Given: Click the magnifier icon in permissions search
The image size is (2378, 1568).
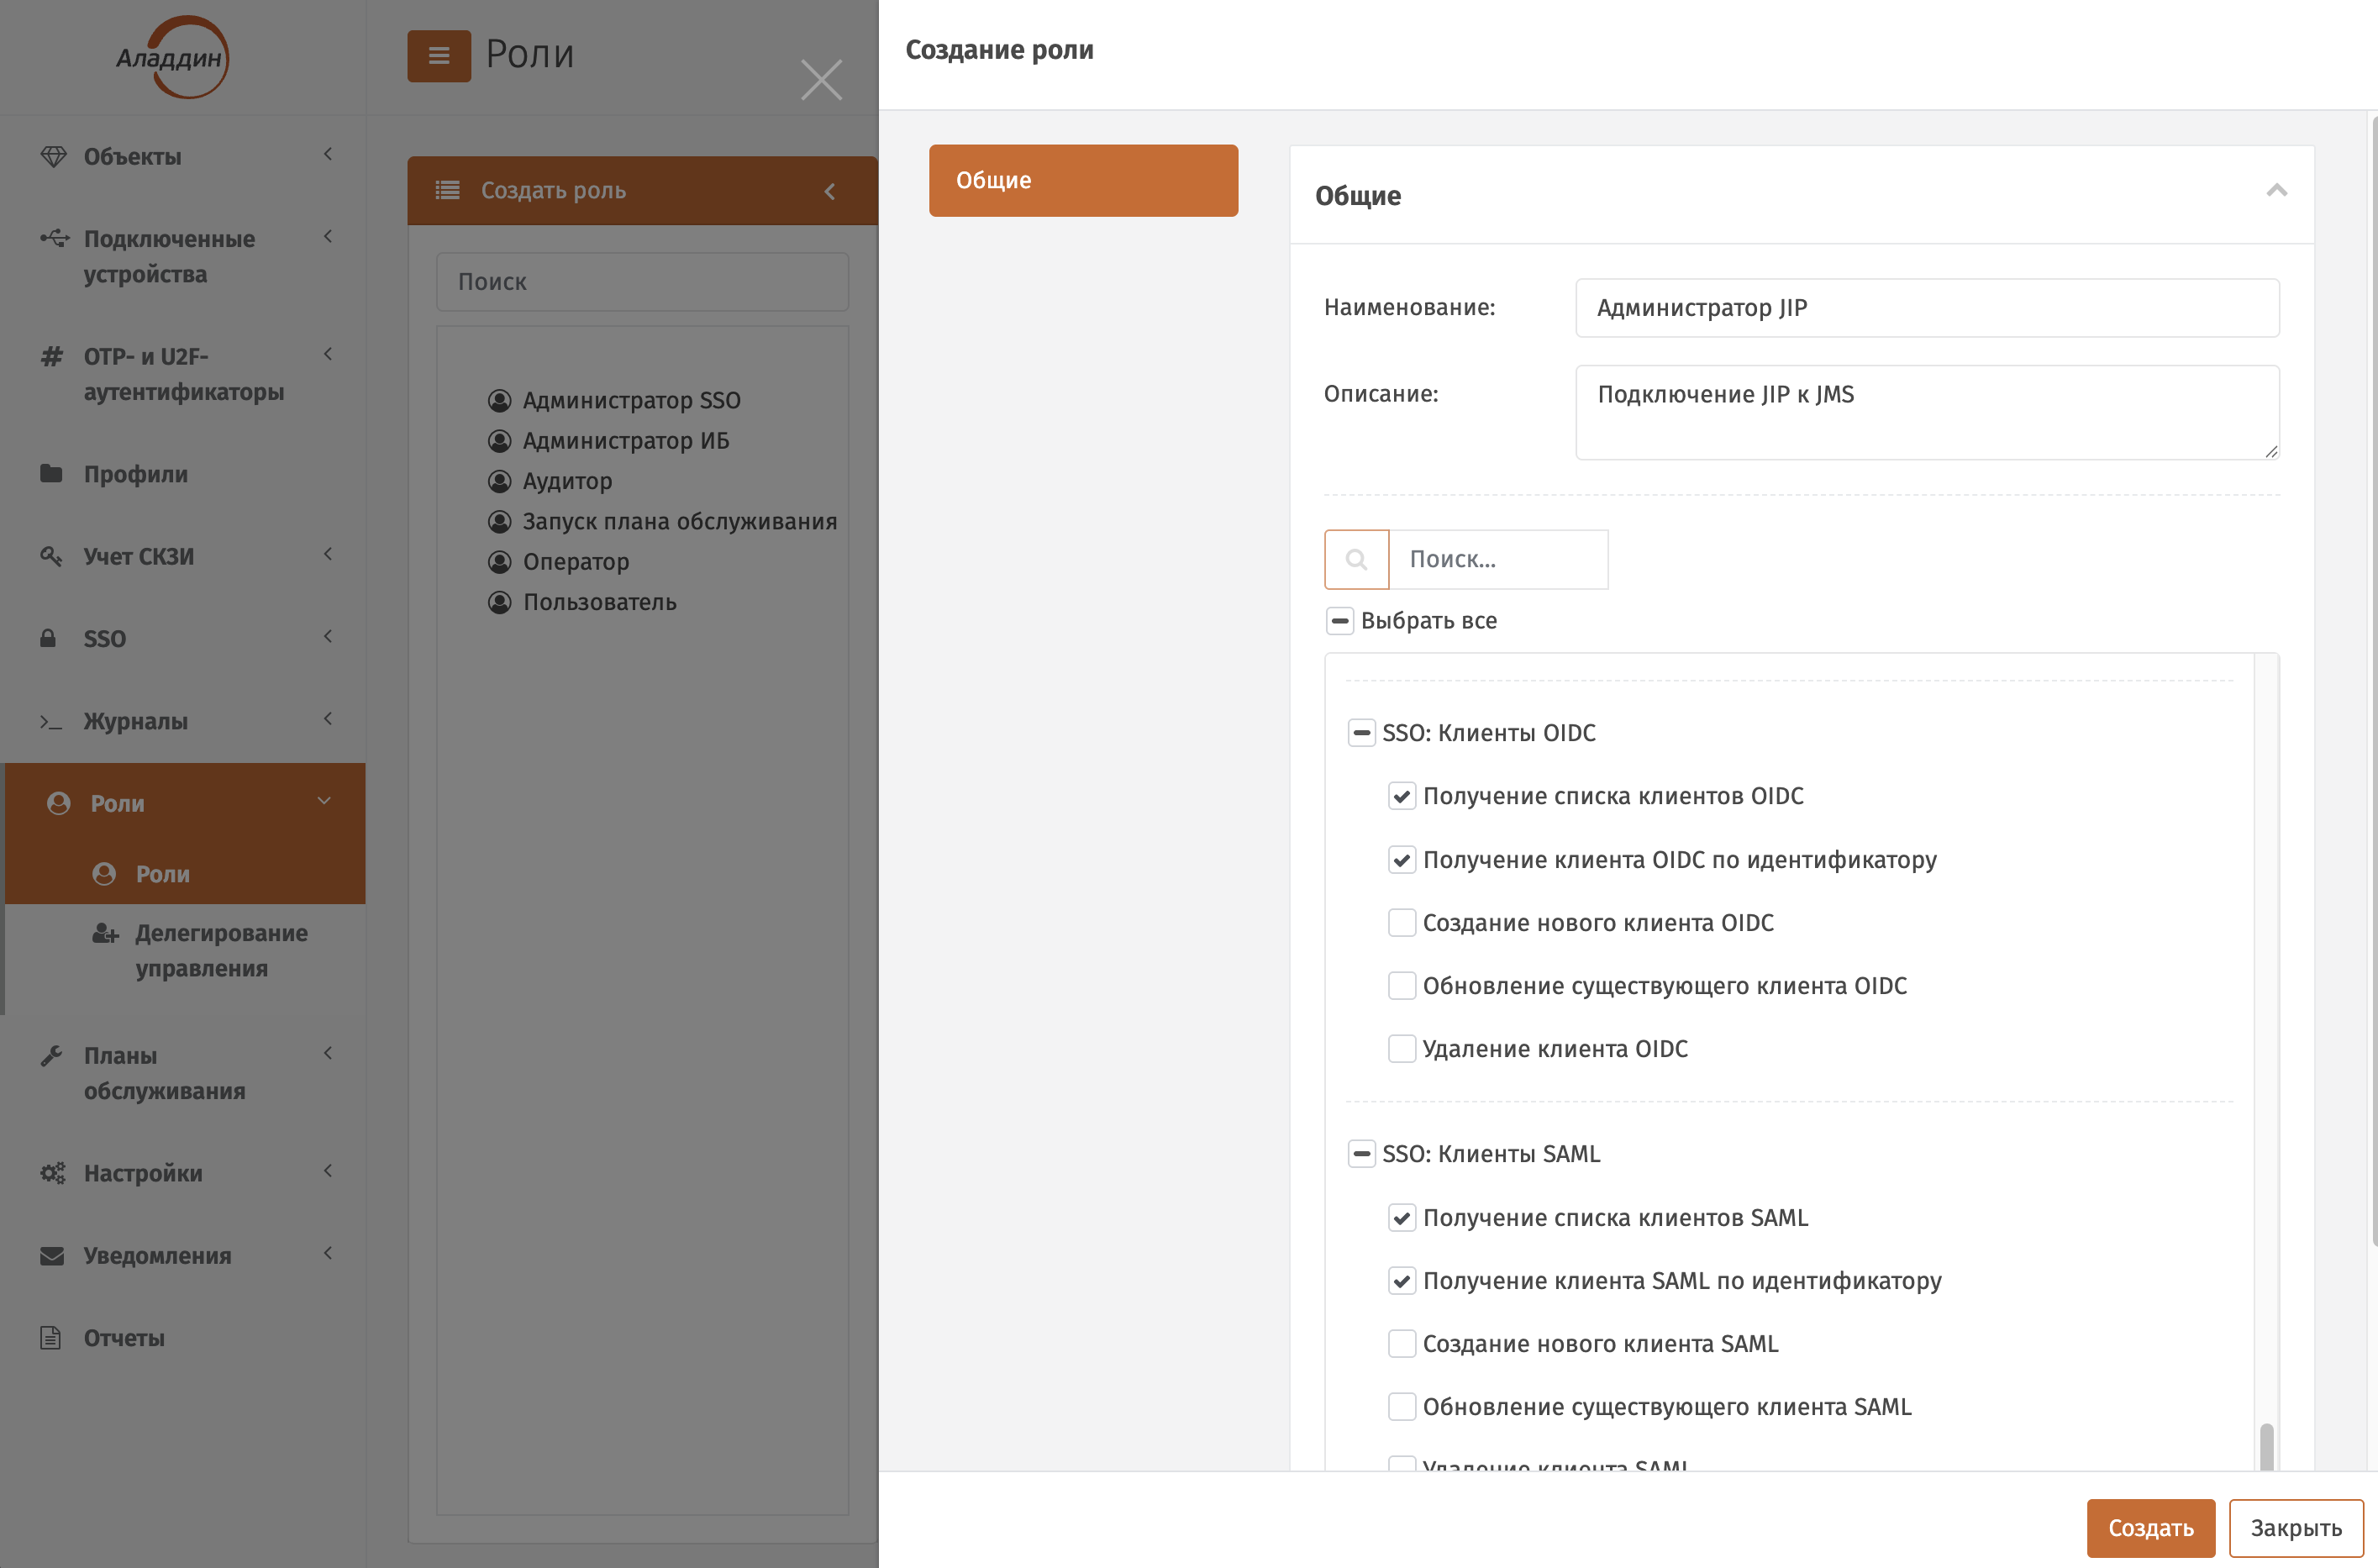Looking at the screenshot, I should (1356, 559).
